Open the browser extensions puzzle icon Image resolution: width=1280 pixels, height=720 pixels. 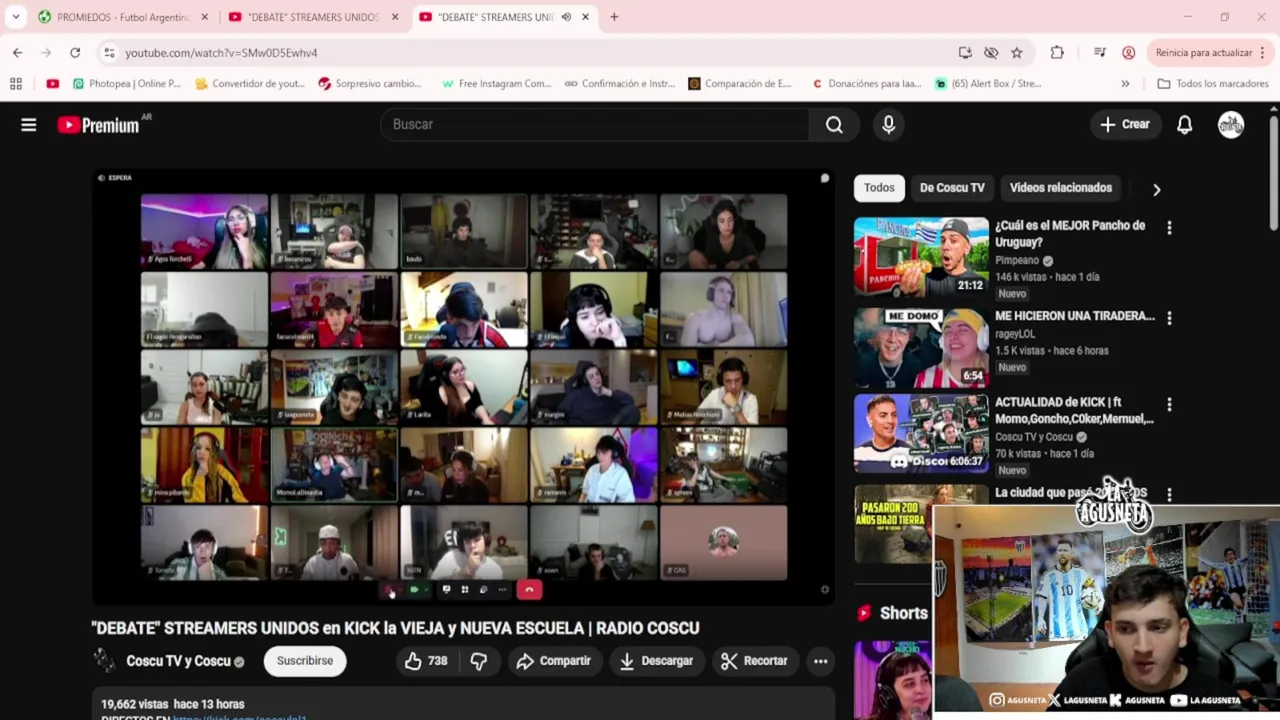tap(1057, 52)
